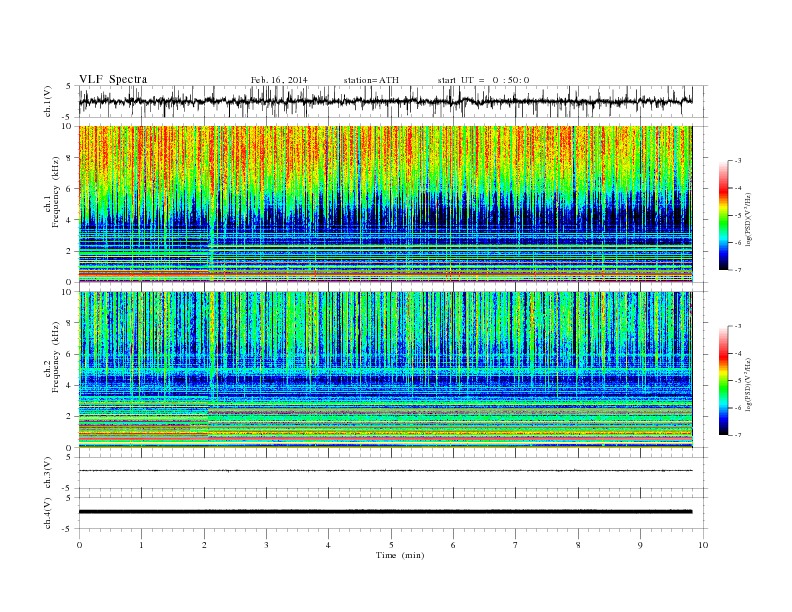The width and height of the screenshot is (792, 612).
Task: Click the ch.2 color scale bar
Action: point(724,381)
